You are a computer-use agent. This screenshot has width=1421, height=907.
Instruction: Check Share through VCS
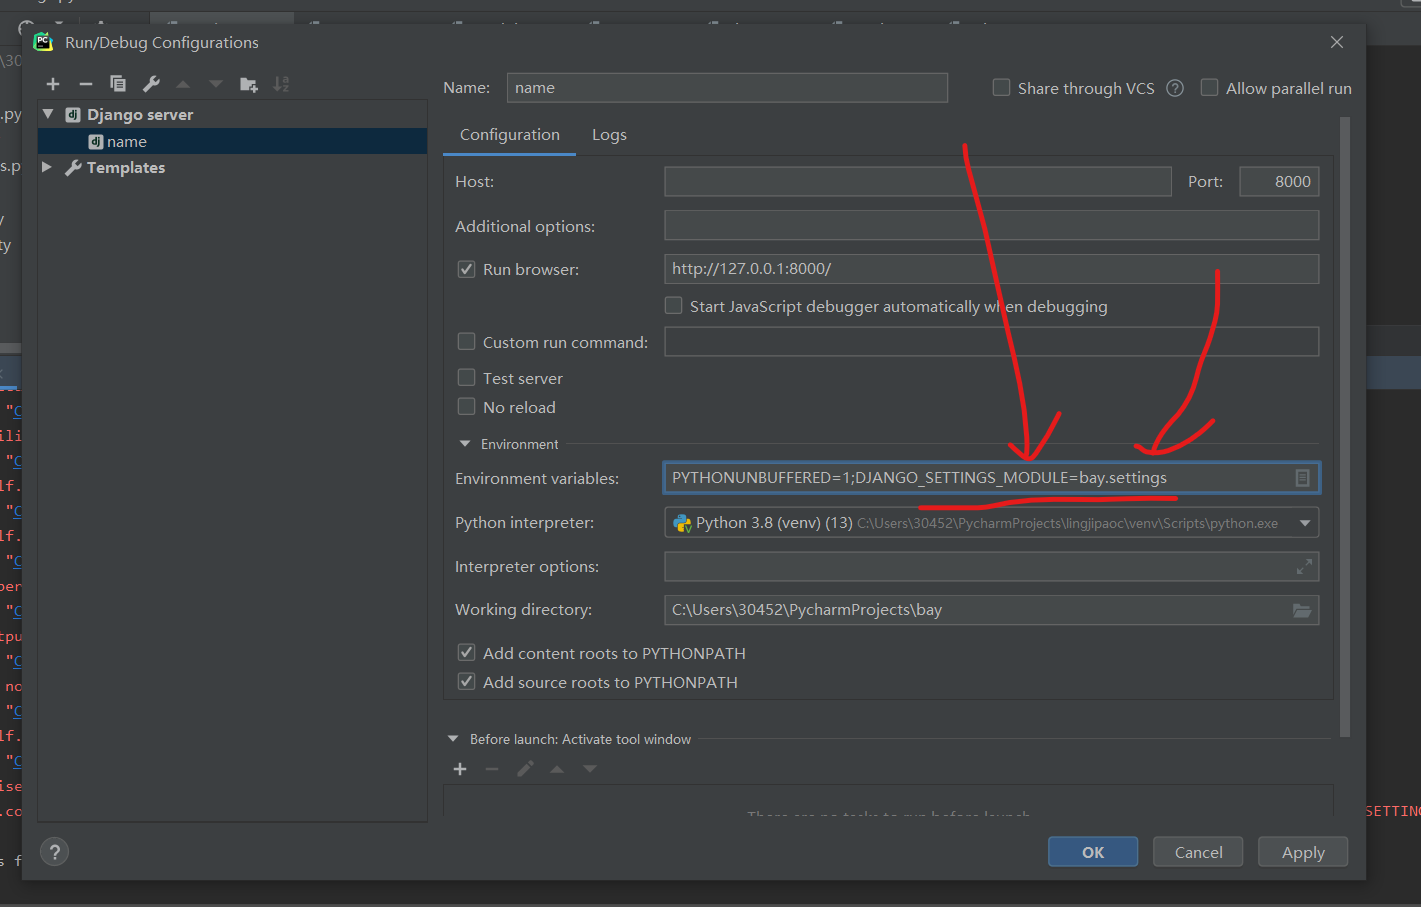tap(1001, 87)
